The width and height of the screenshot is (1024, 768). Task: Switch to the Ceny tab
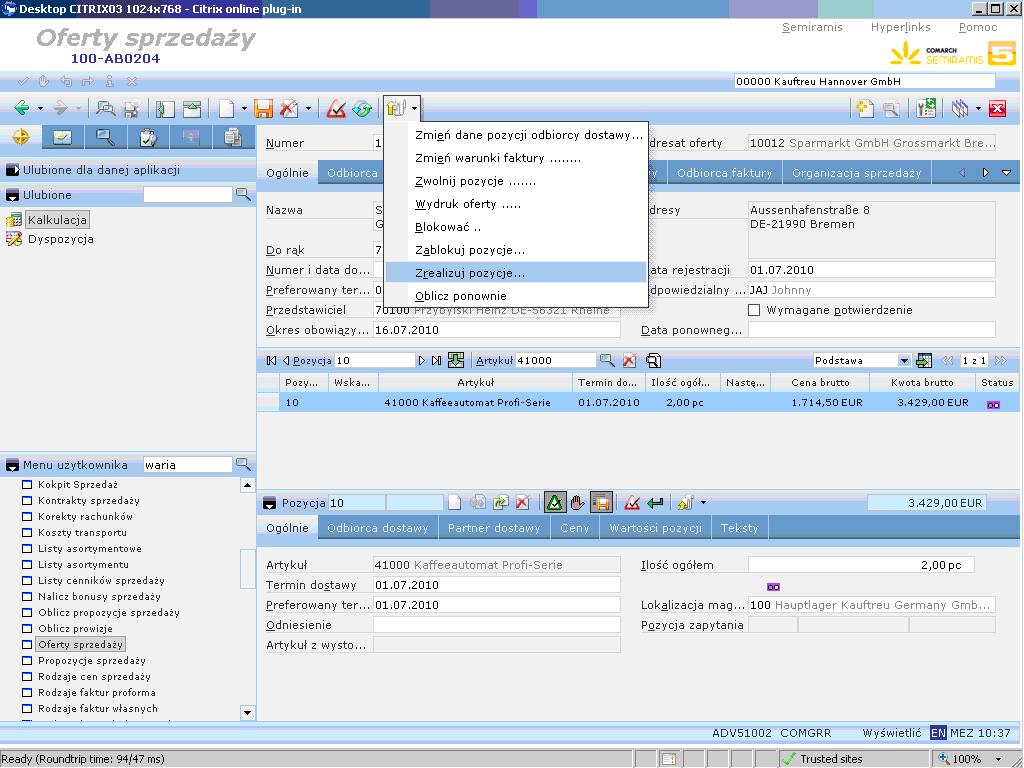(x=575, y=528)
